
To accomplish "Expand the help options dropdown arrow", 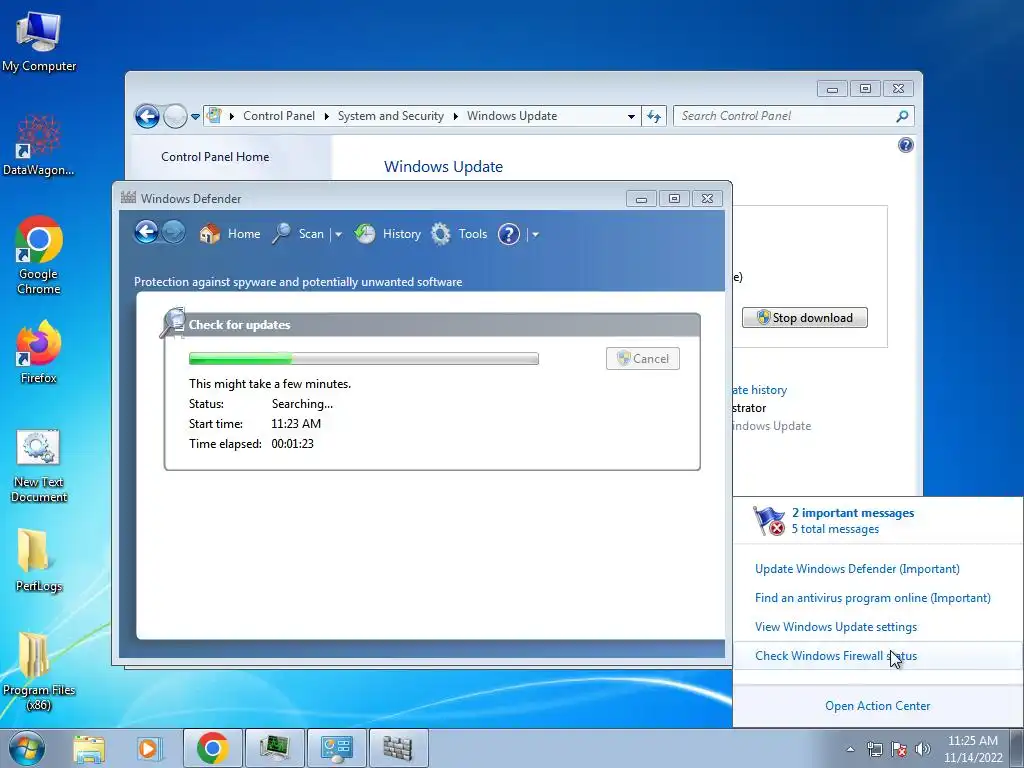I will (x=535, y=234).
